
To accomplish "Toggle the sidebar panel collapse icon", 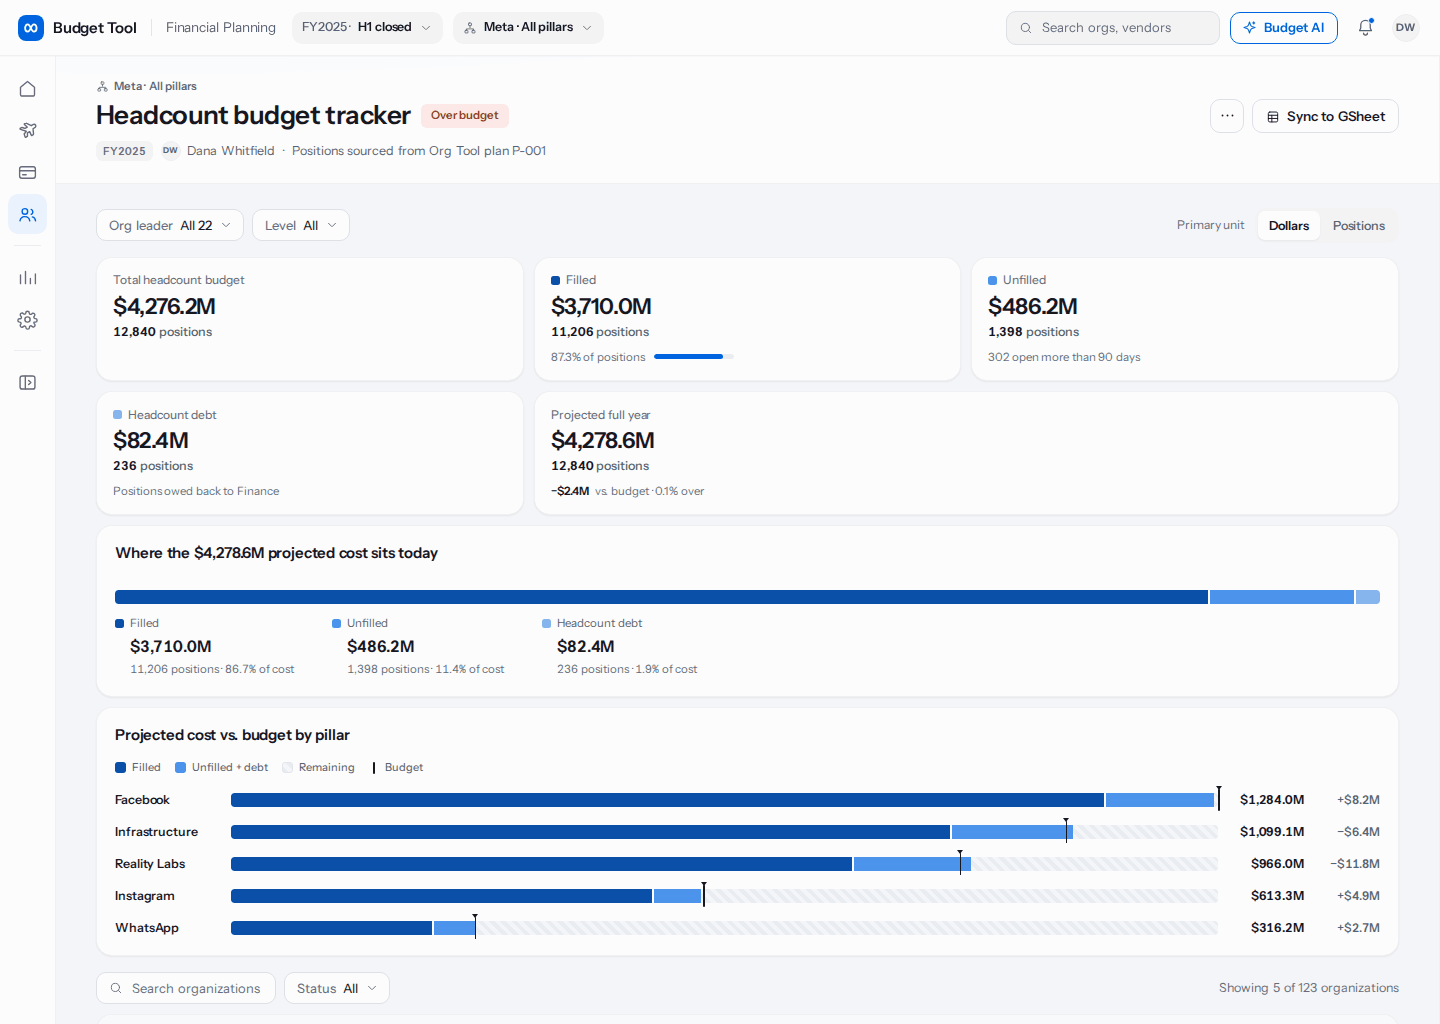I will (x=27, y=383).
